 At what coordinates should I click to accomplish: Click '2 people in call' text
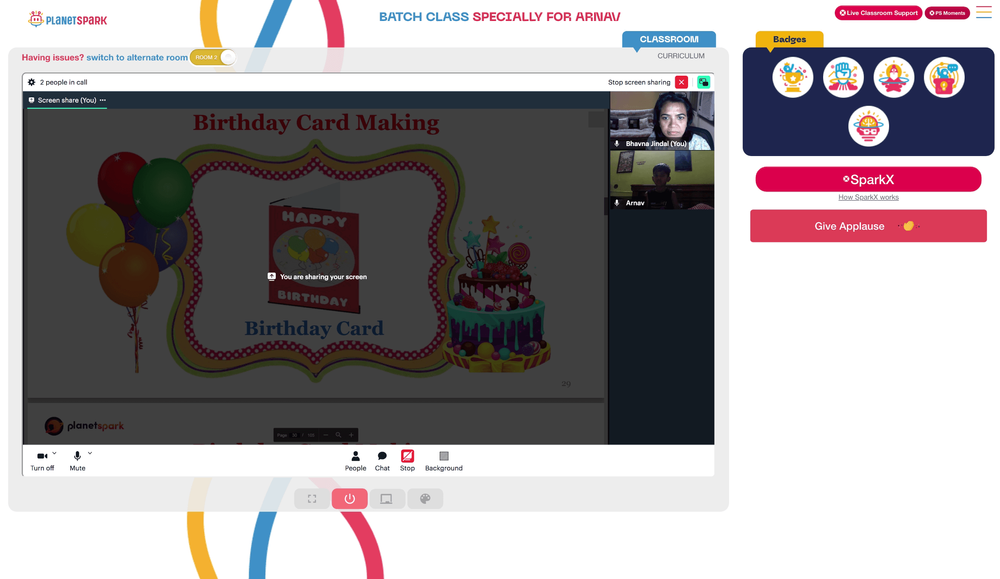click(x=63, y=82)
